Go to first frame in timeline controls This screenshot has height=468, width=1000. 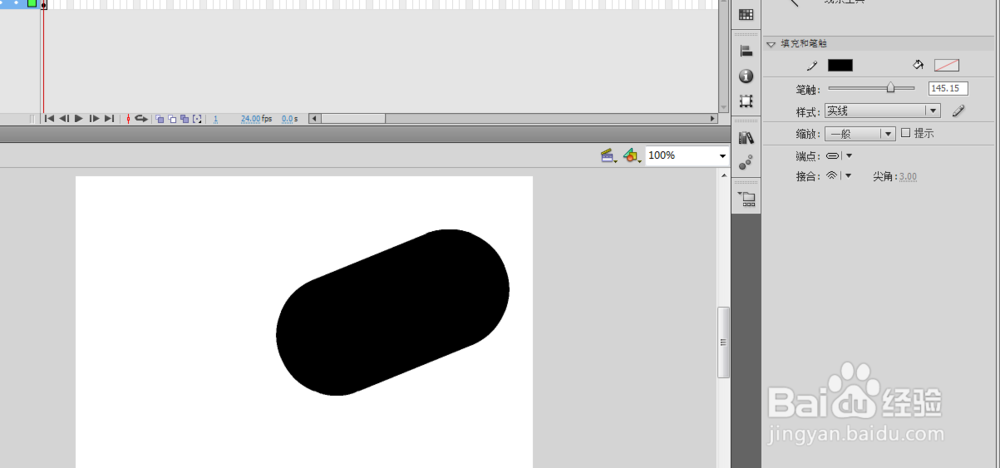point(48,119)
